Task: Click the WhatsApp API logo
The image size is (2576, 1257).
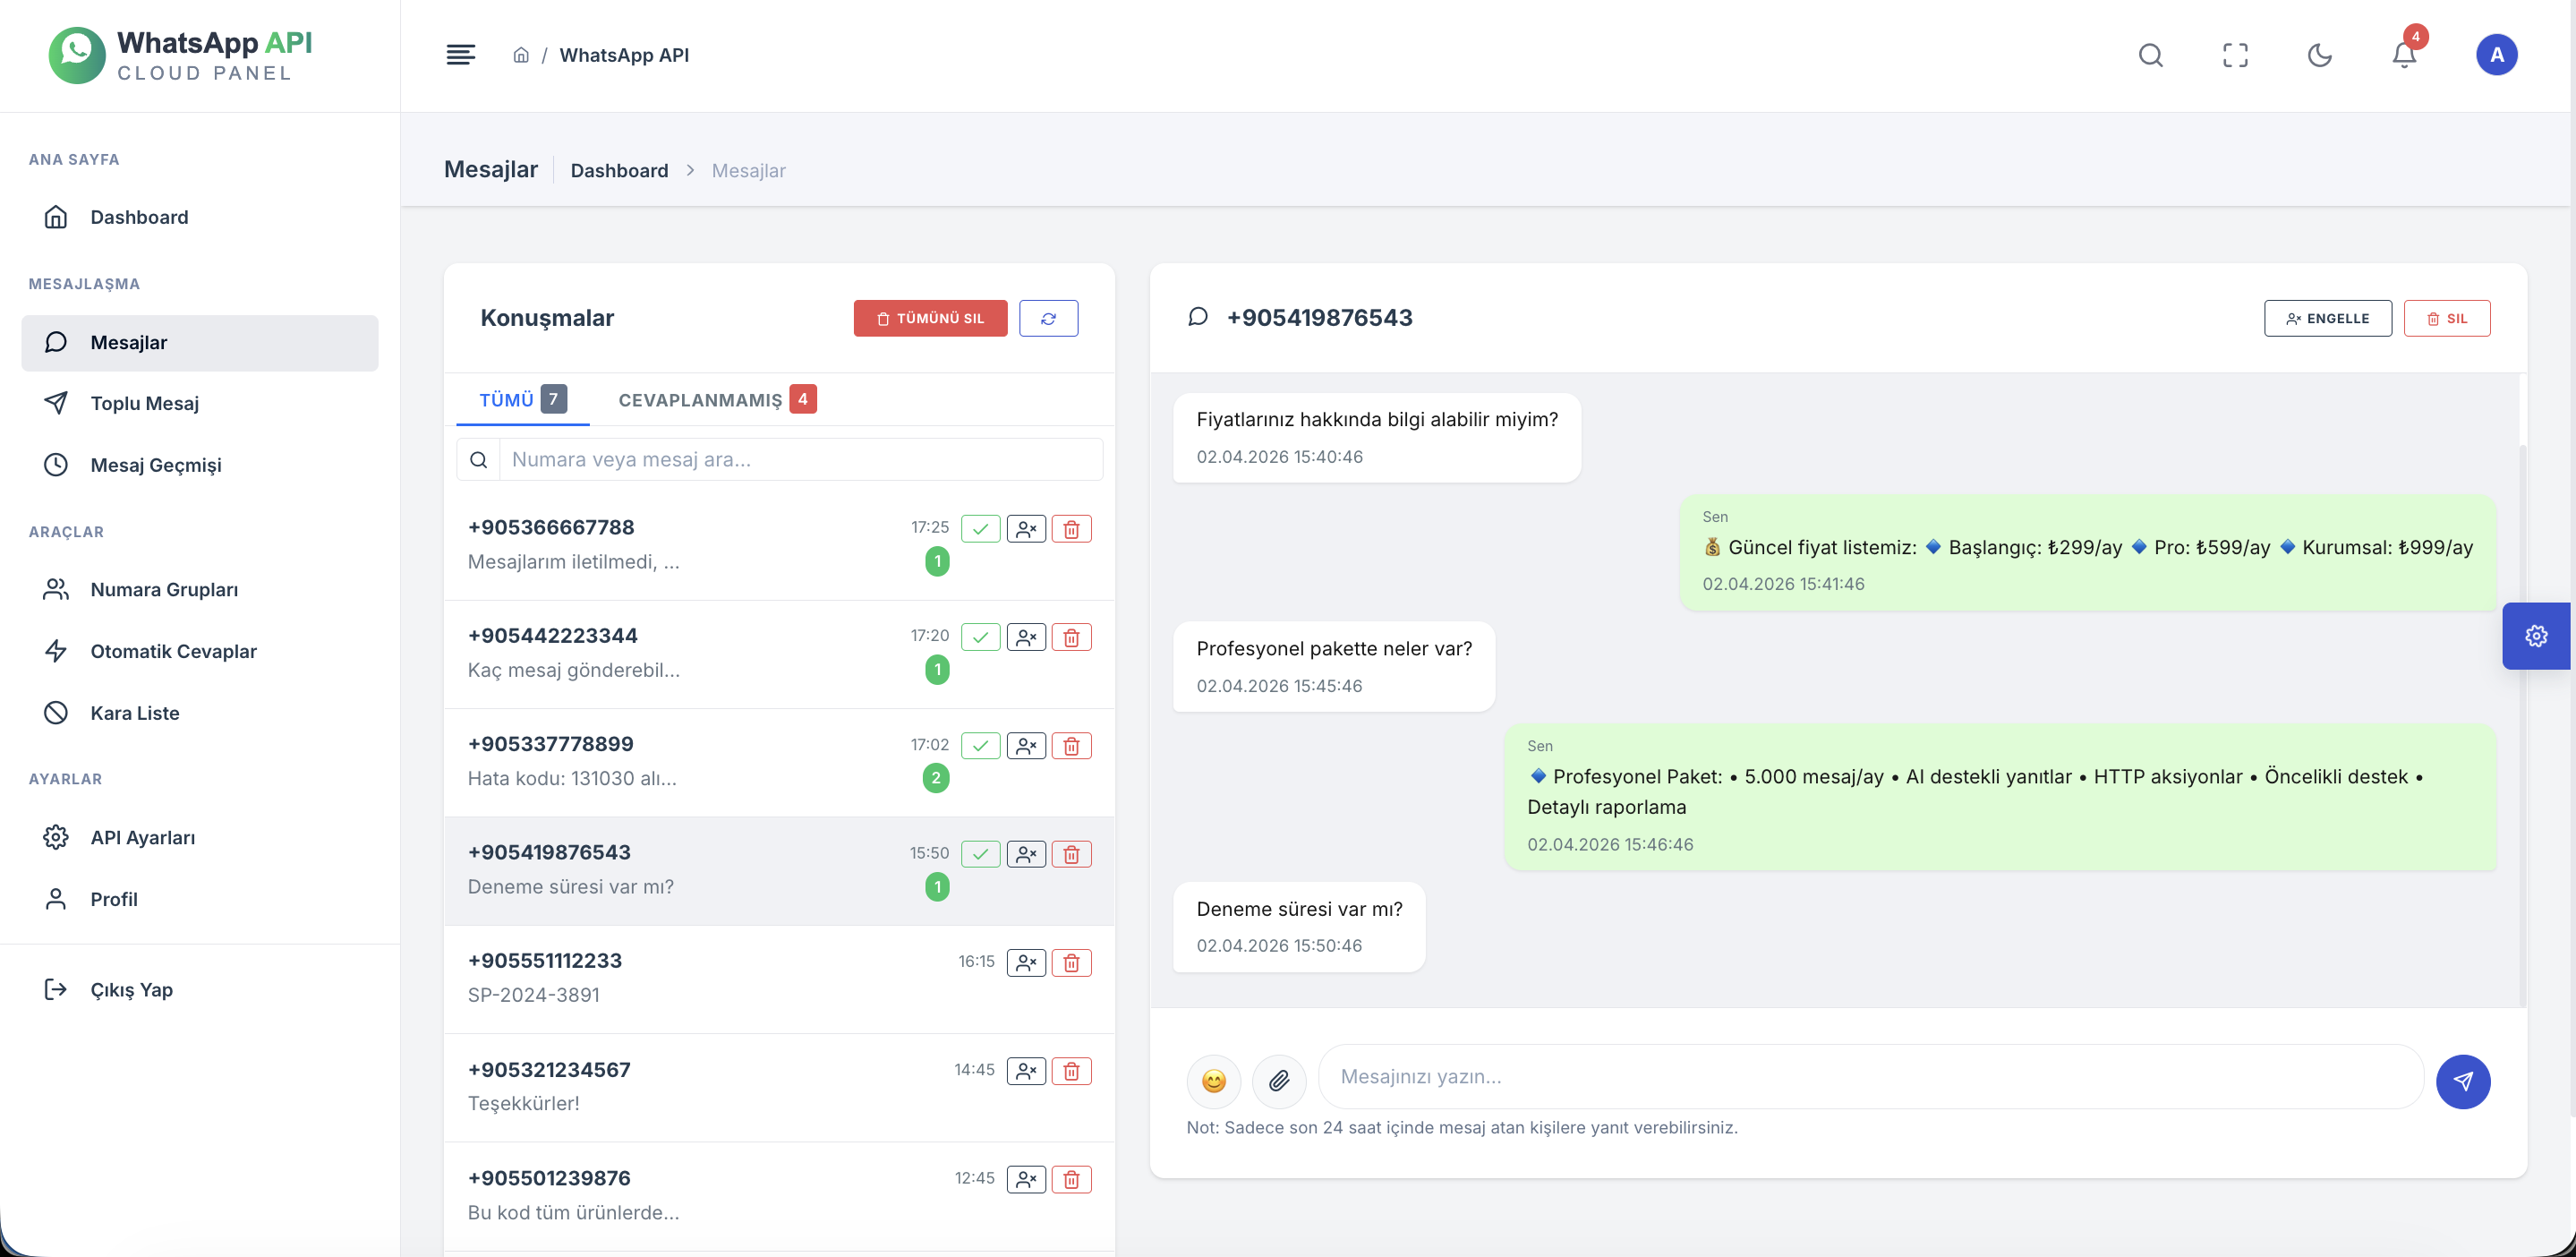Action: [181, 55]
